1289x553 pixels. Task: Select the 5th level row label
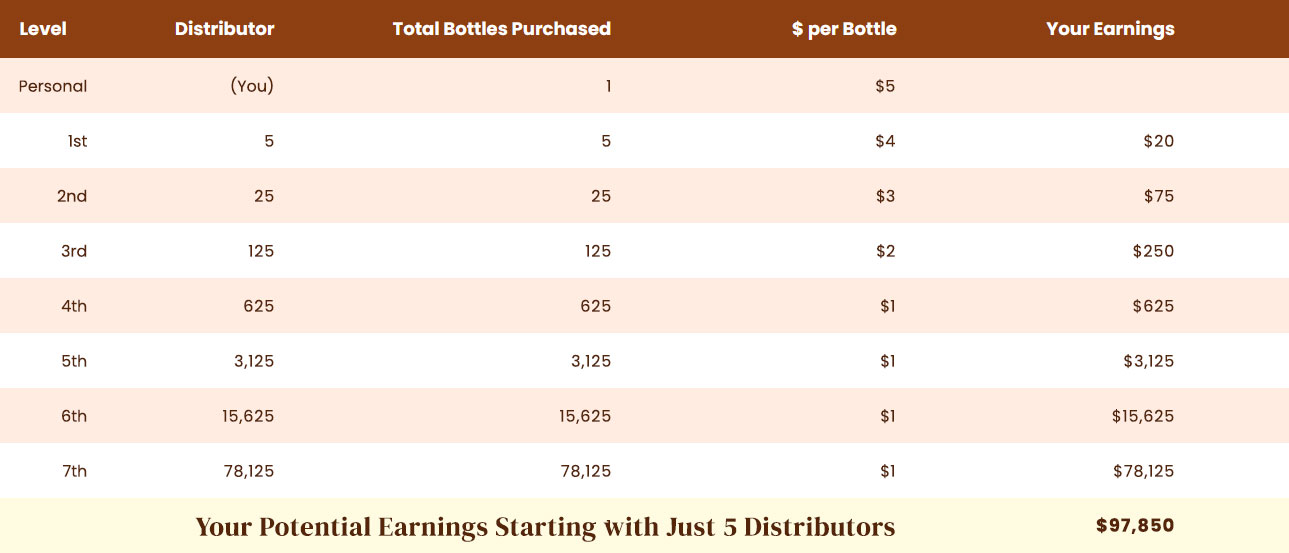[74, 361]
